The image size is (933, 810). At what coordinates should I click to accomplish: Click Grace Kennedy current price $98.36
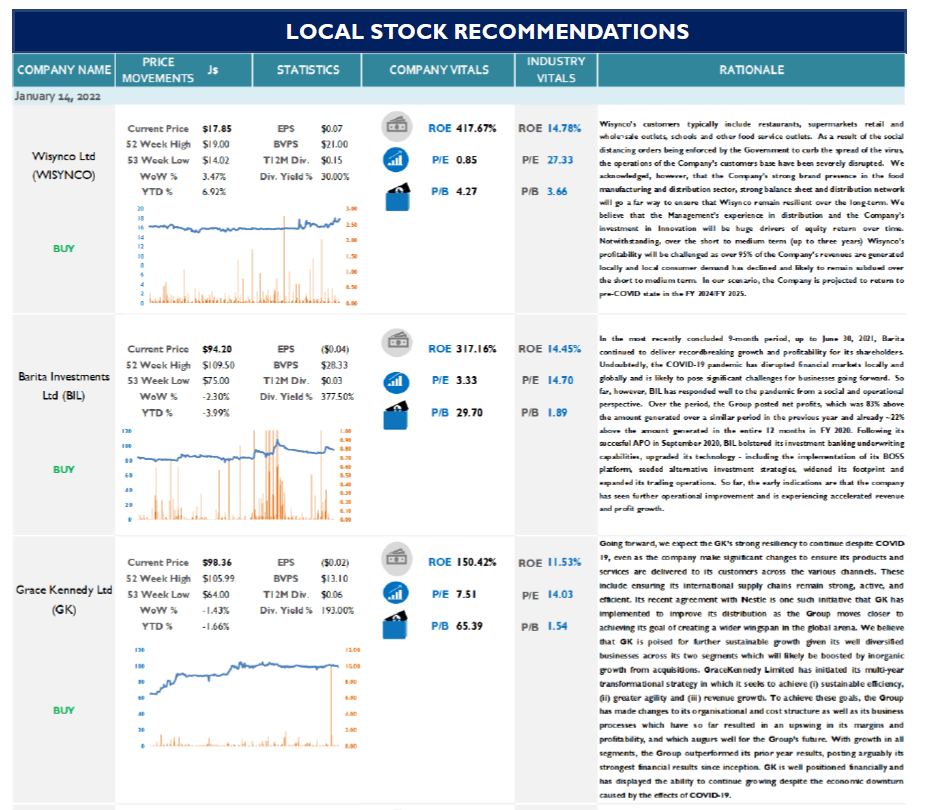(217, 562)
